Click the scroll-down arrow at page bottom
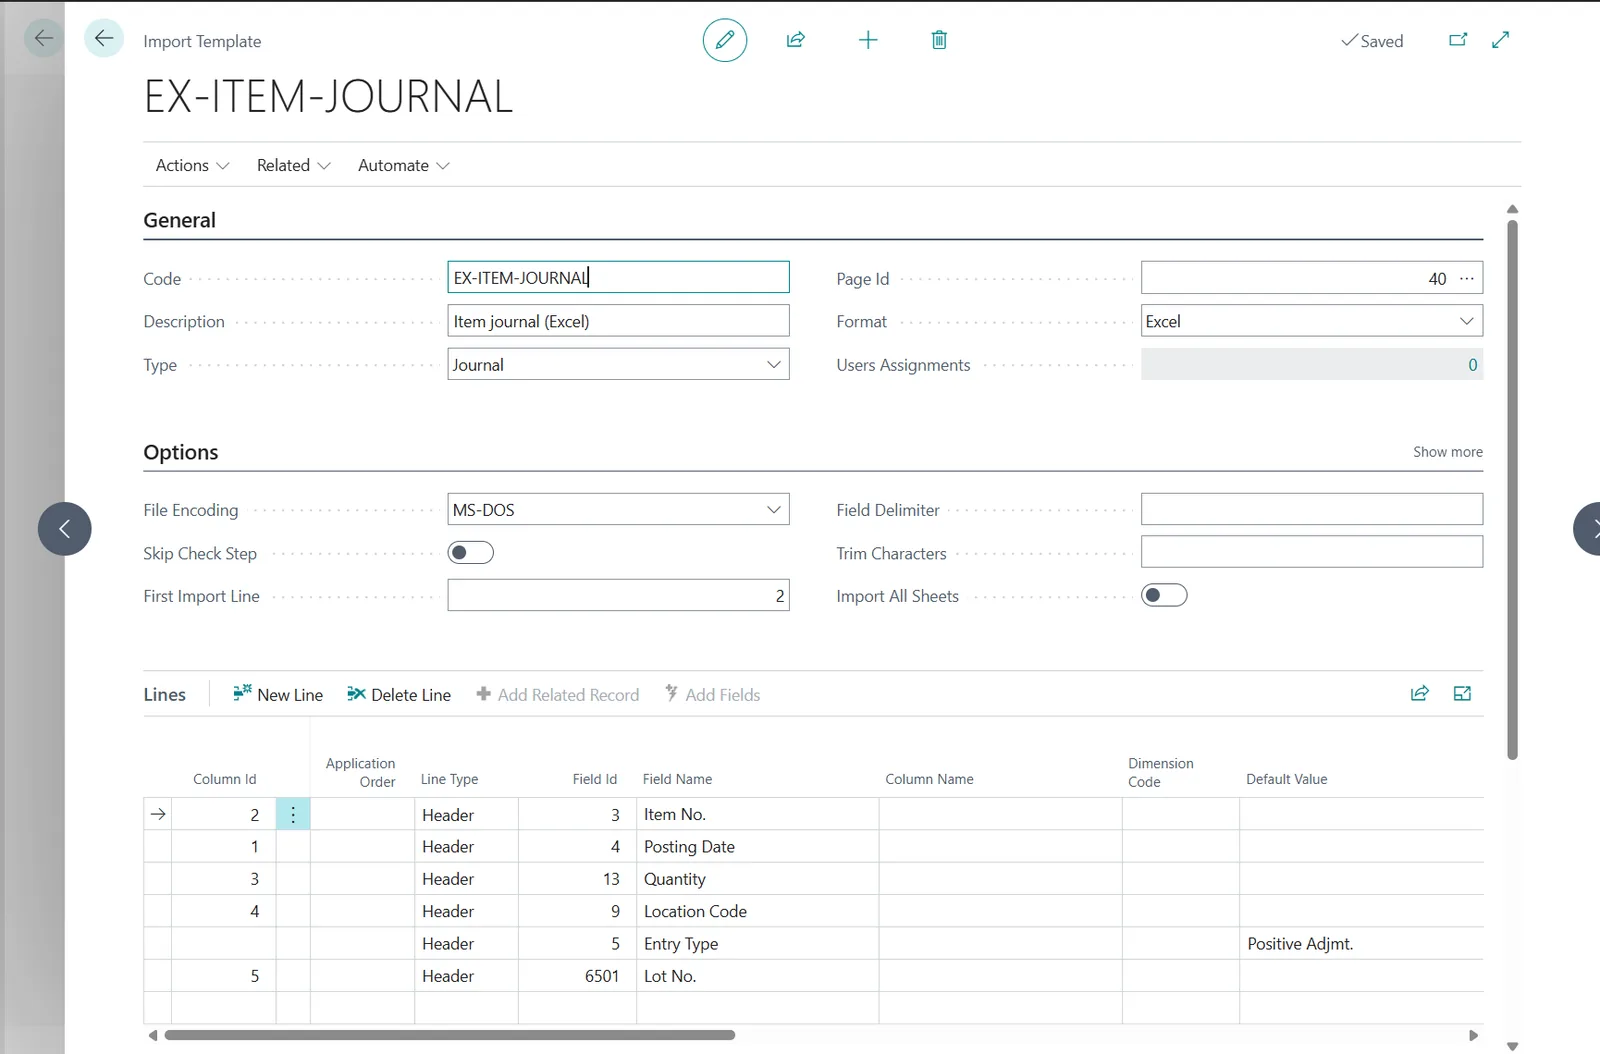 [1512, 1046]
